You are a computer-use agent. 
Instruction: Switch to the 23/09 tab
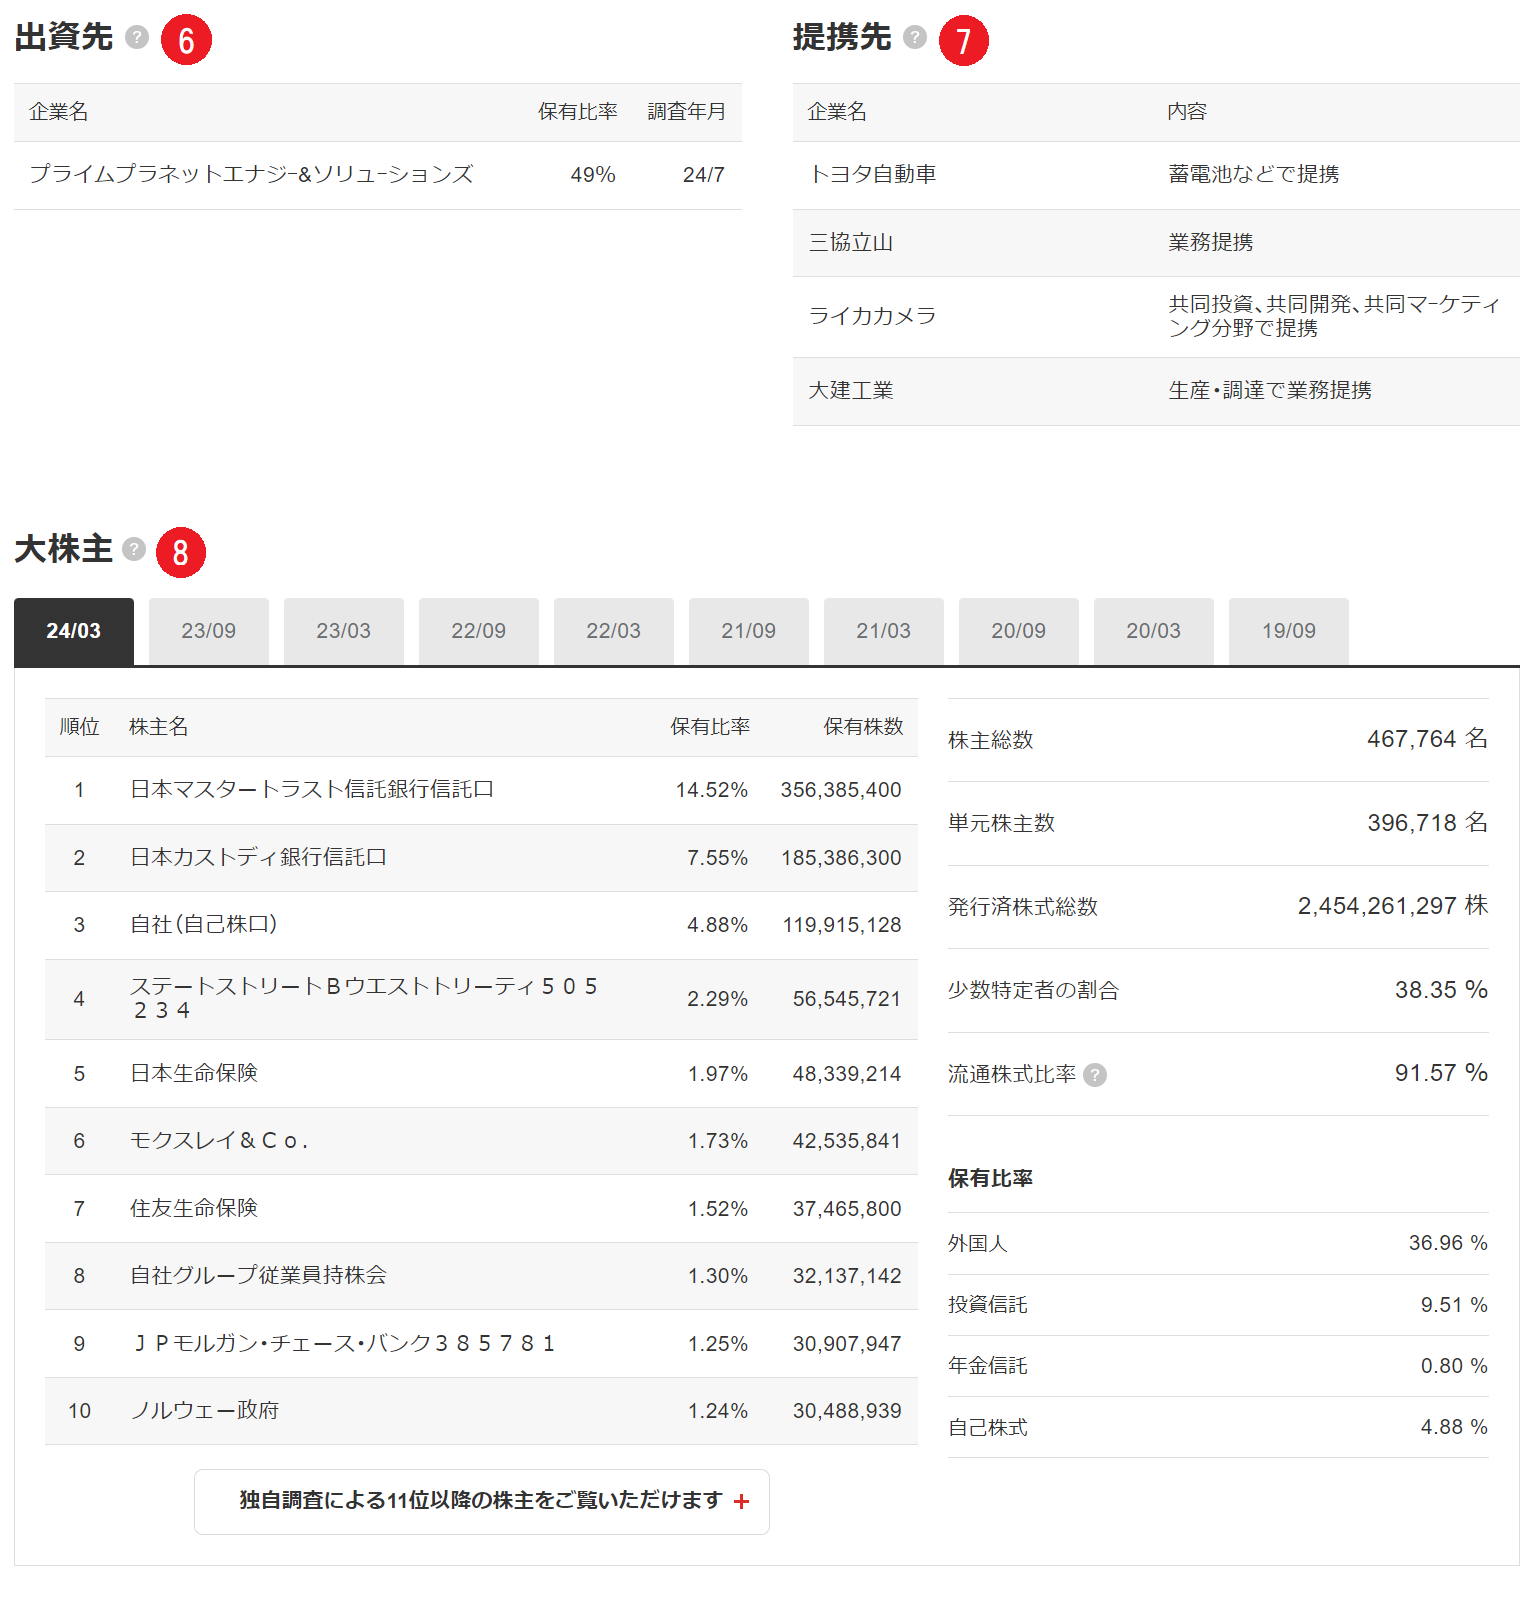209,631
